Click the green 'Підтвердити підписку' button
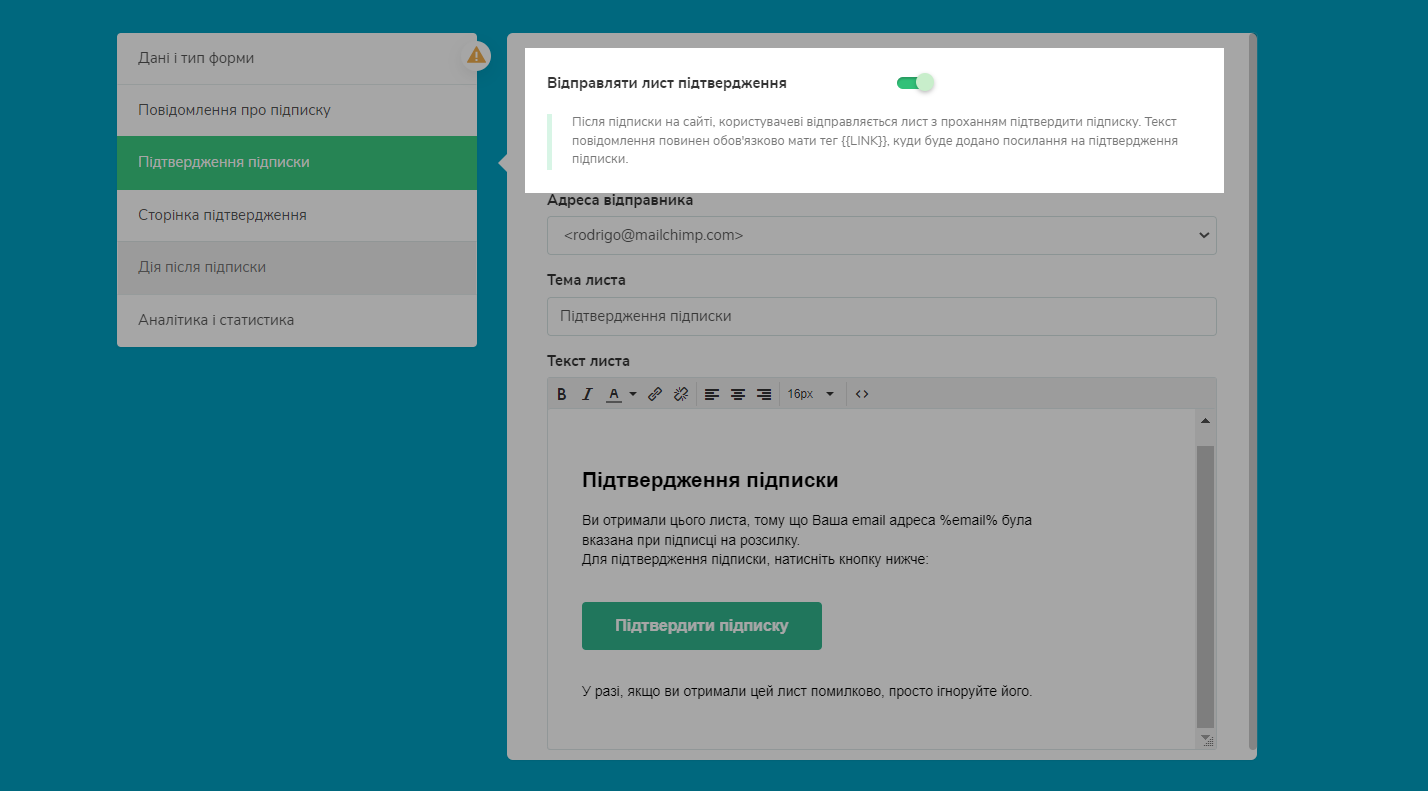 click(x=701, y=626)
